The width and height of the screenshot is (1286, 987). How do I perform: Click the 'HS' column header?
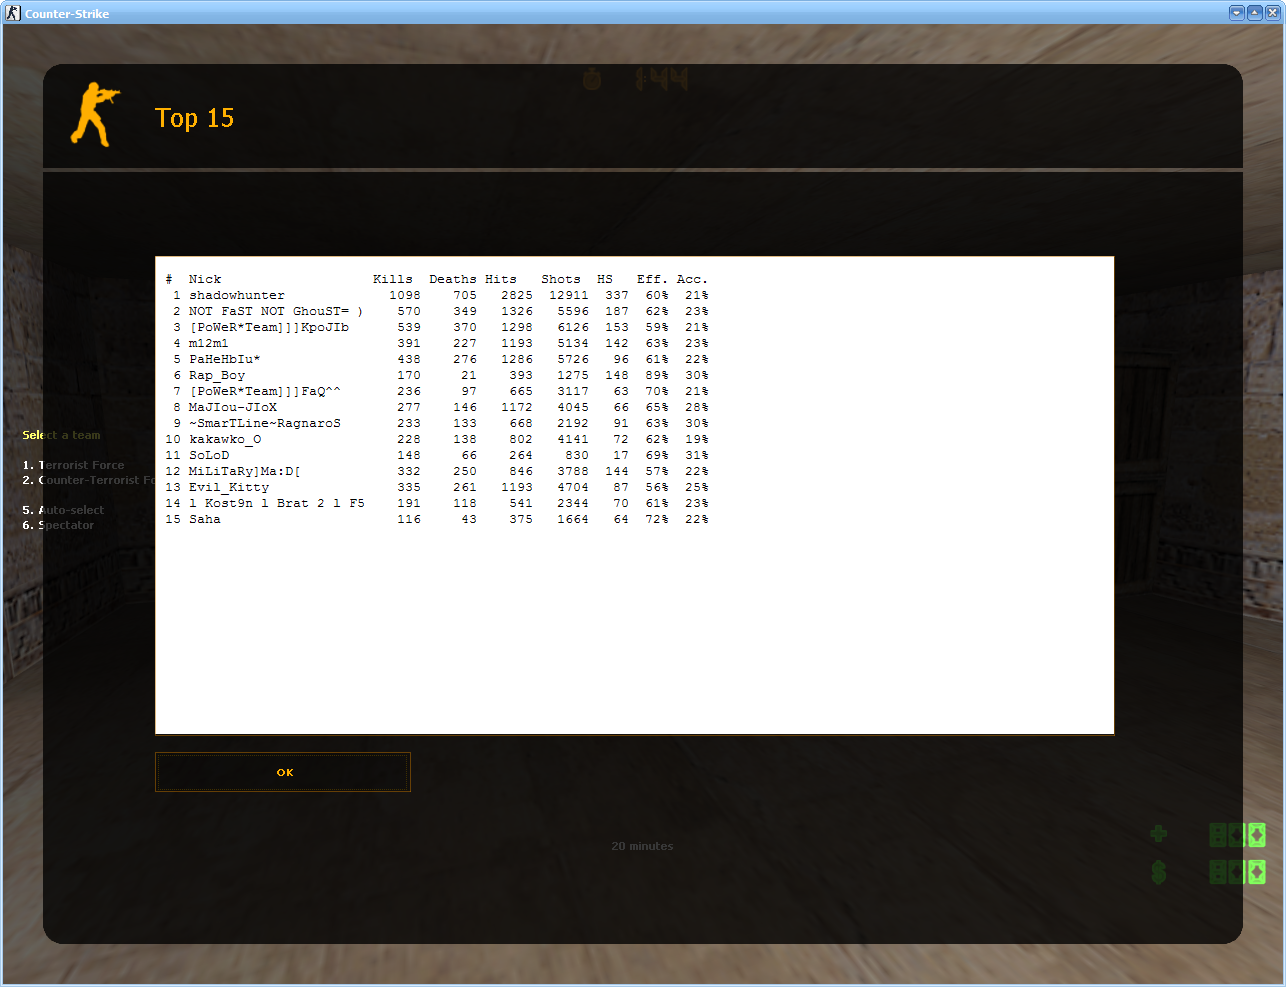pos(605,279)
